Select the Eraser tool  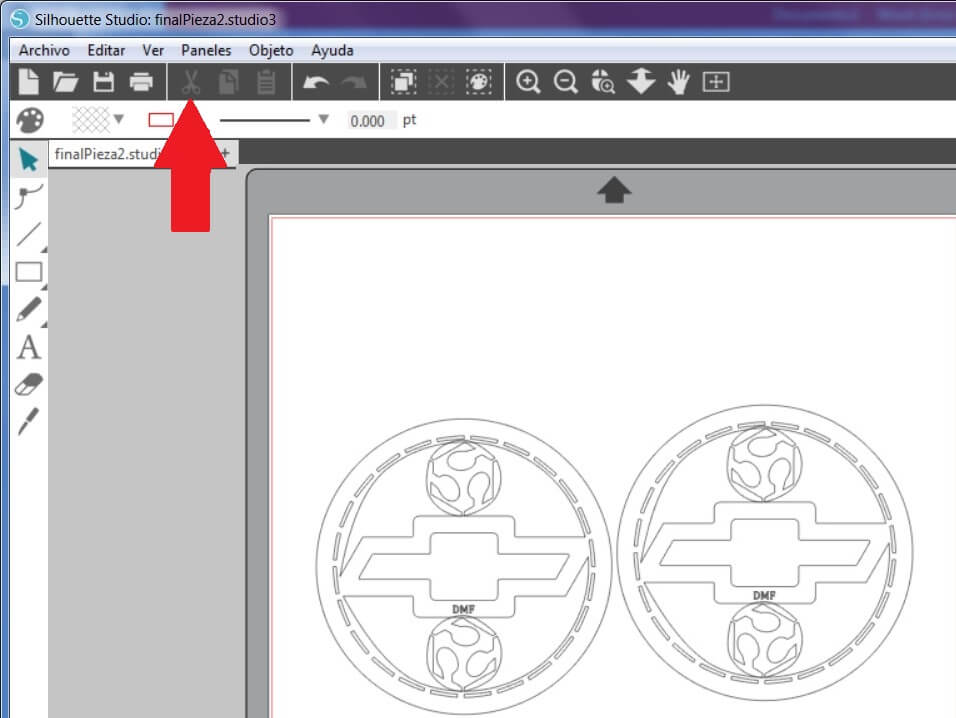pyautogui.click(x=29, y=385)
